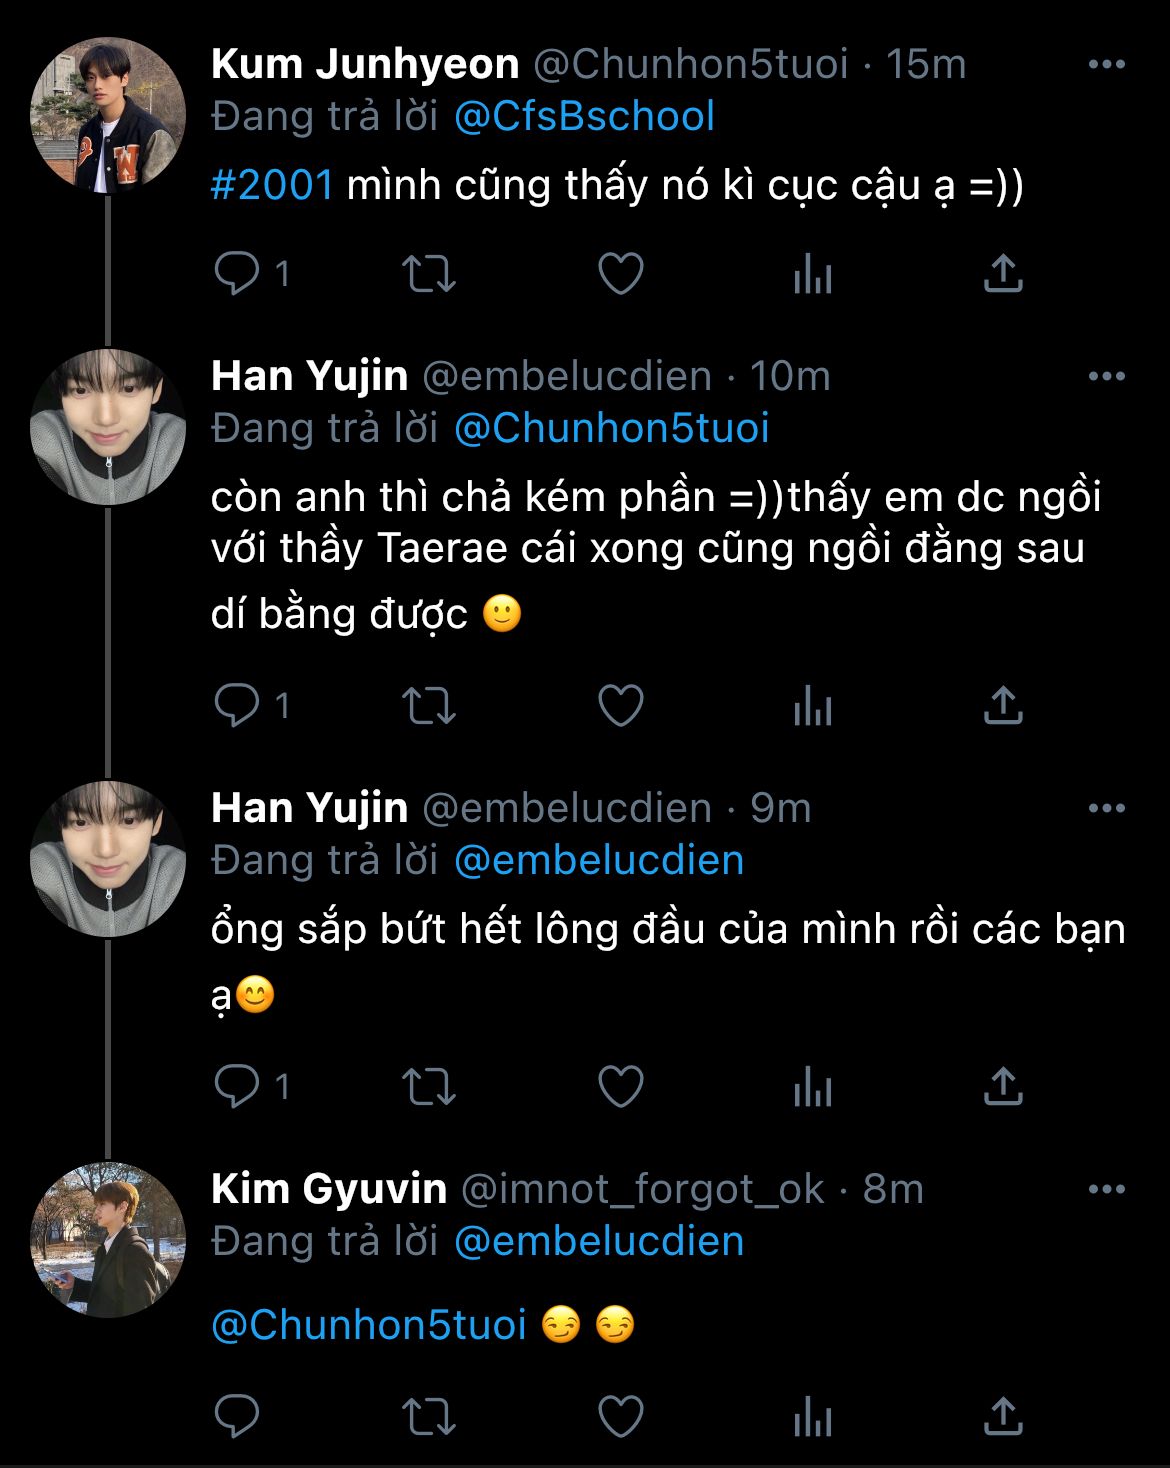
Task: Click the @Chunhon5tuoi mention in Gyuvin's tweet
Action: (369, 1325)
